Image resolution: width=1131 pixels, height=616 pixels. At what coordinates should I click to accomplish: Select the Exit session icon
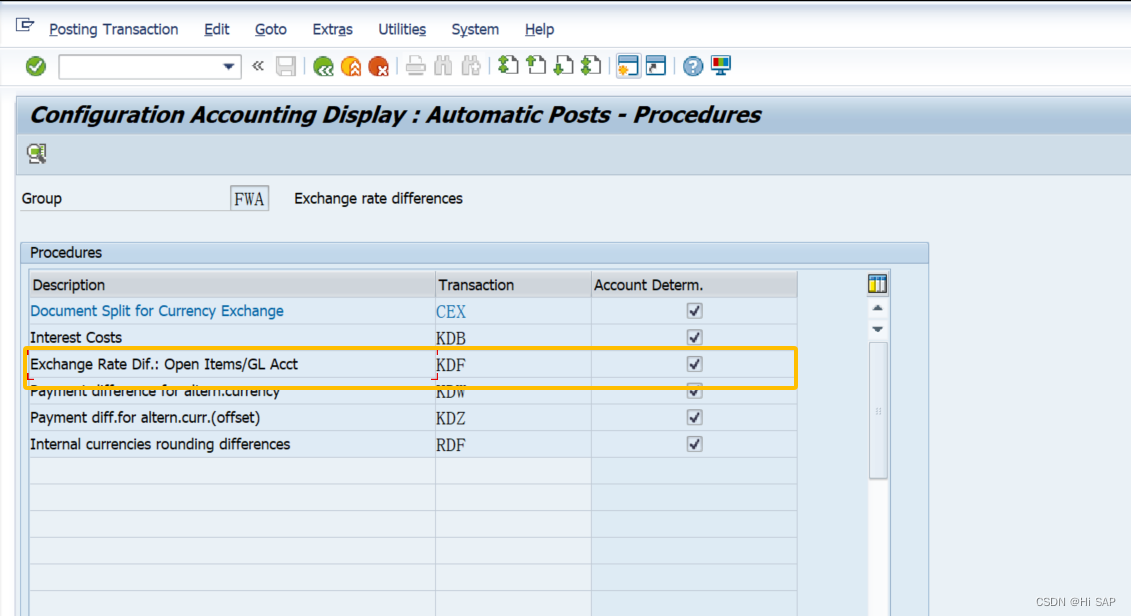pos(348,65)
